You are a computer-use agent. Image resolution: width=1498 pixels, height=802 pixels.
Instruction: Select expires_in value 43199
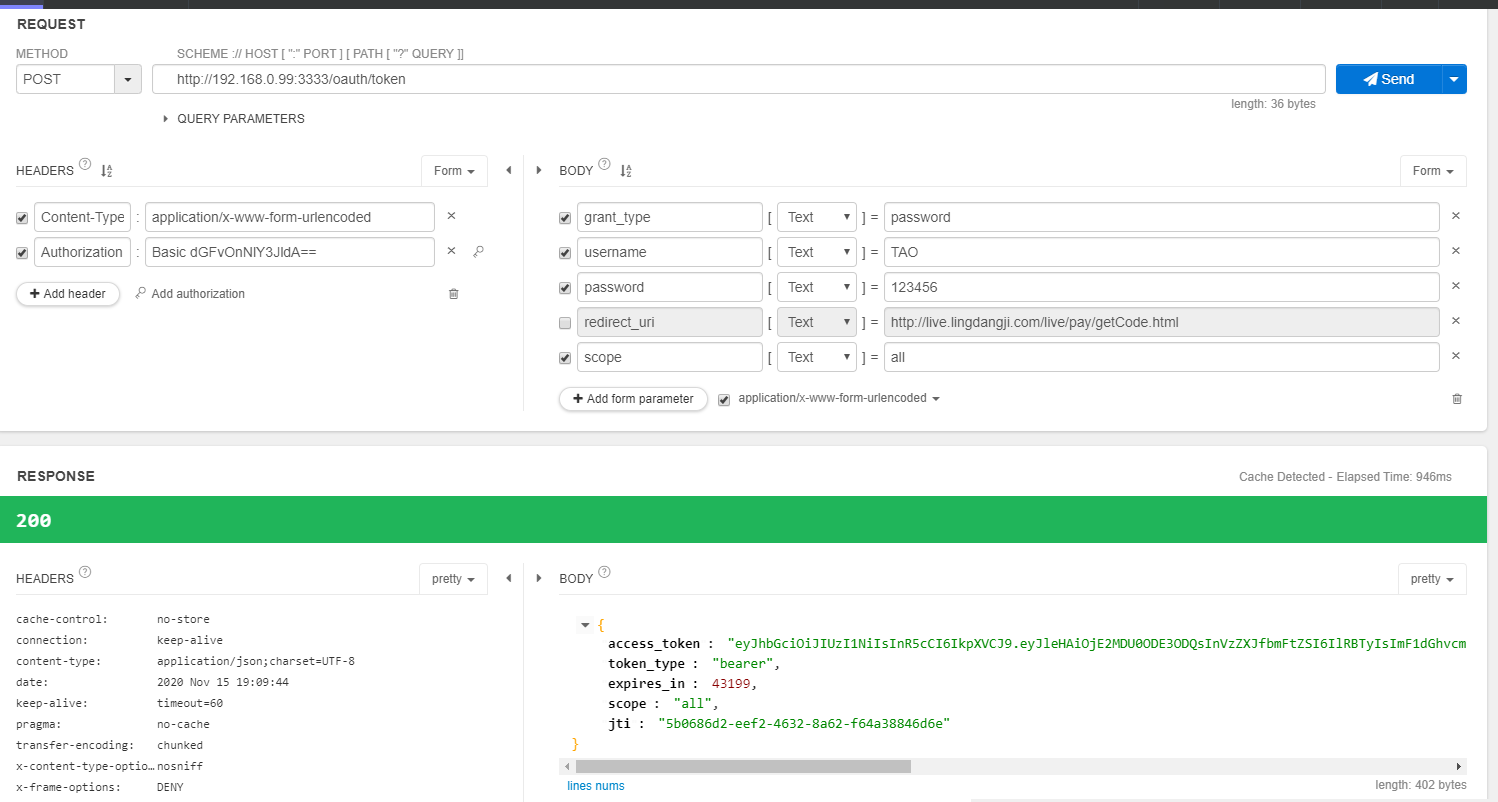tap(731, 683)
